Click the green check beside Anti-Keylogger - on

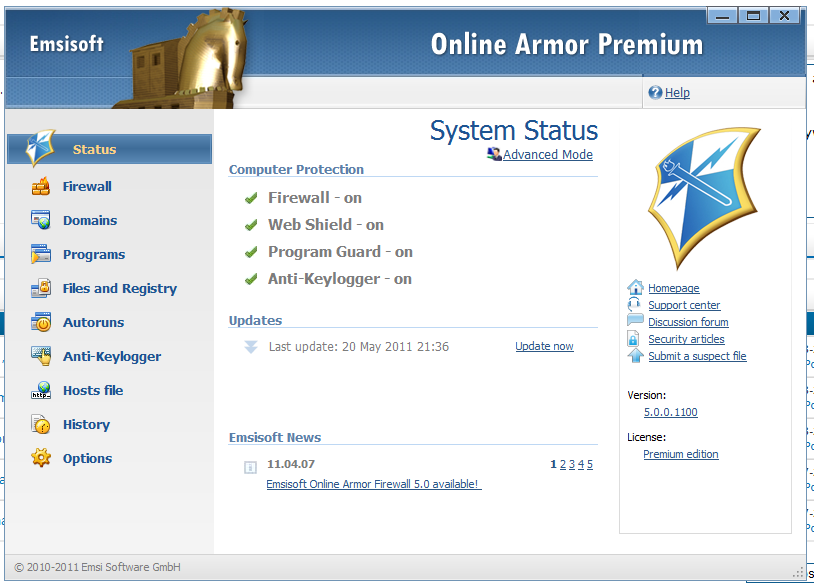(x=251, y=279)
